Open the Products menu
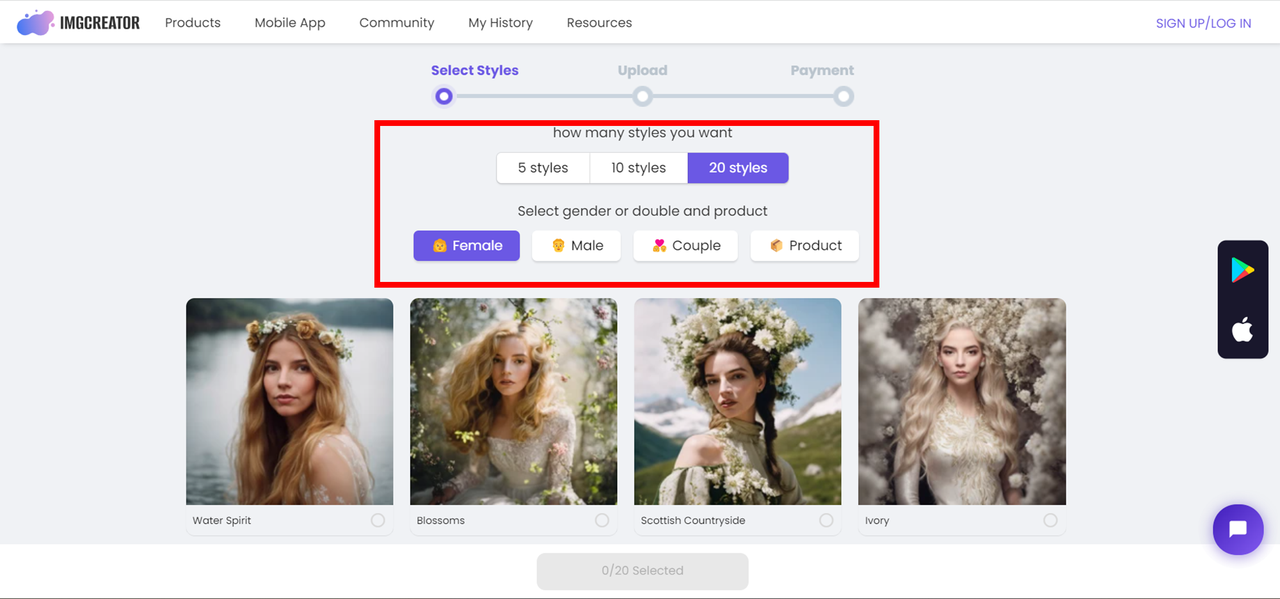This screenshot has height=599, width=1280. (193, 22)
